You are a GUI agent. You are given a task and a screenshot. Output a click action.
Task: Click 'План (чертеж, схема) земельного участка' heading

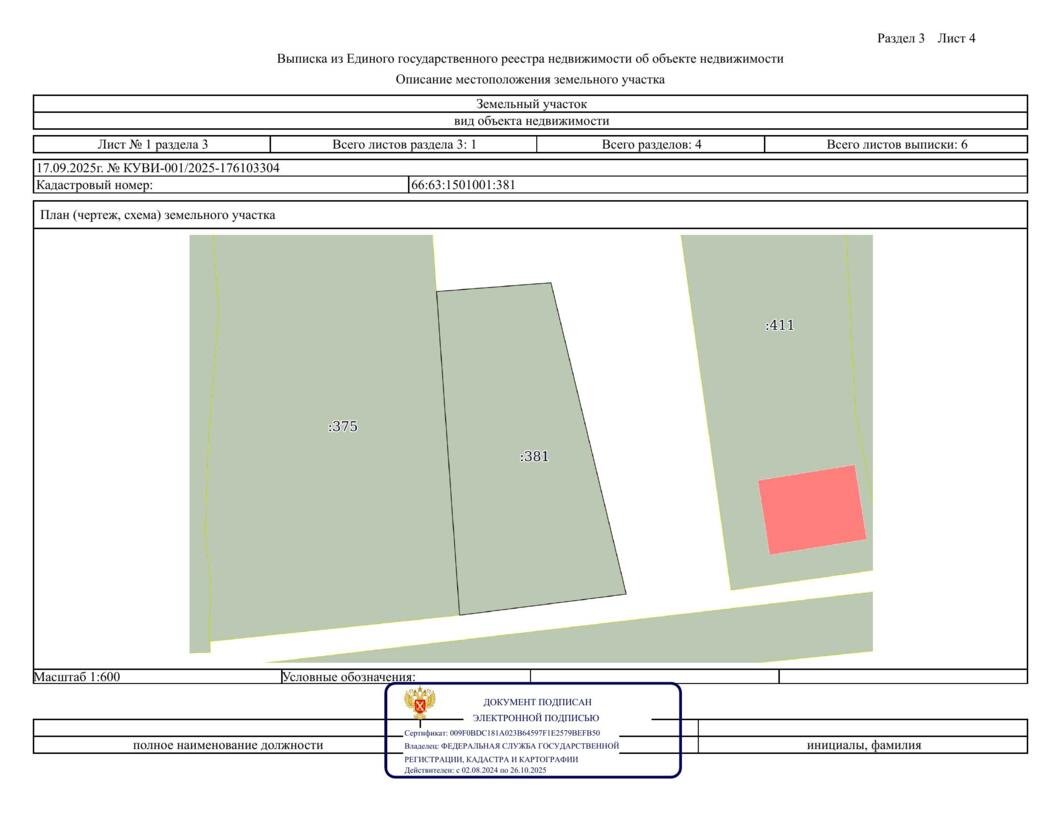click(x=157, y=215)
